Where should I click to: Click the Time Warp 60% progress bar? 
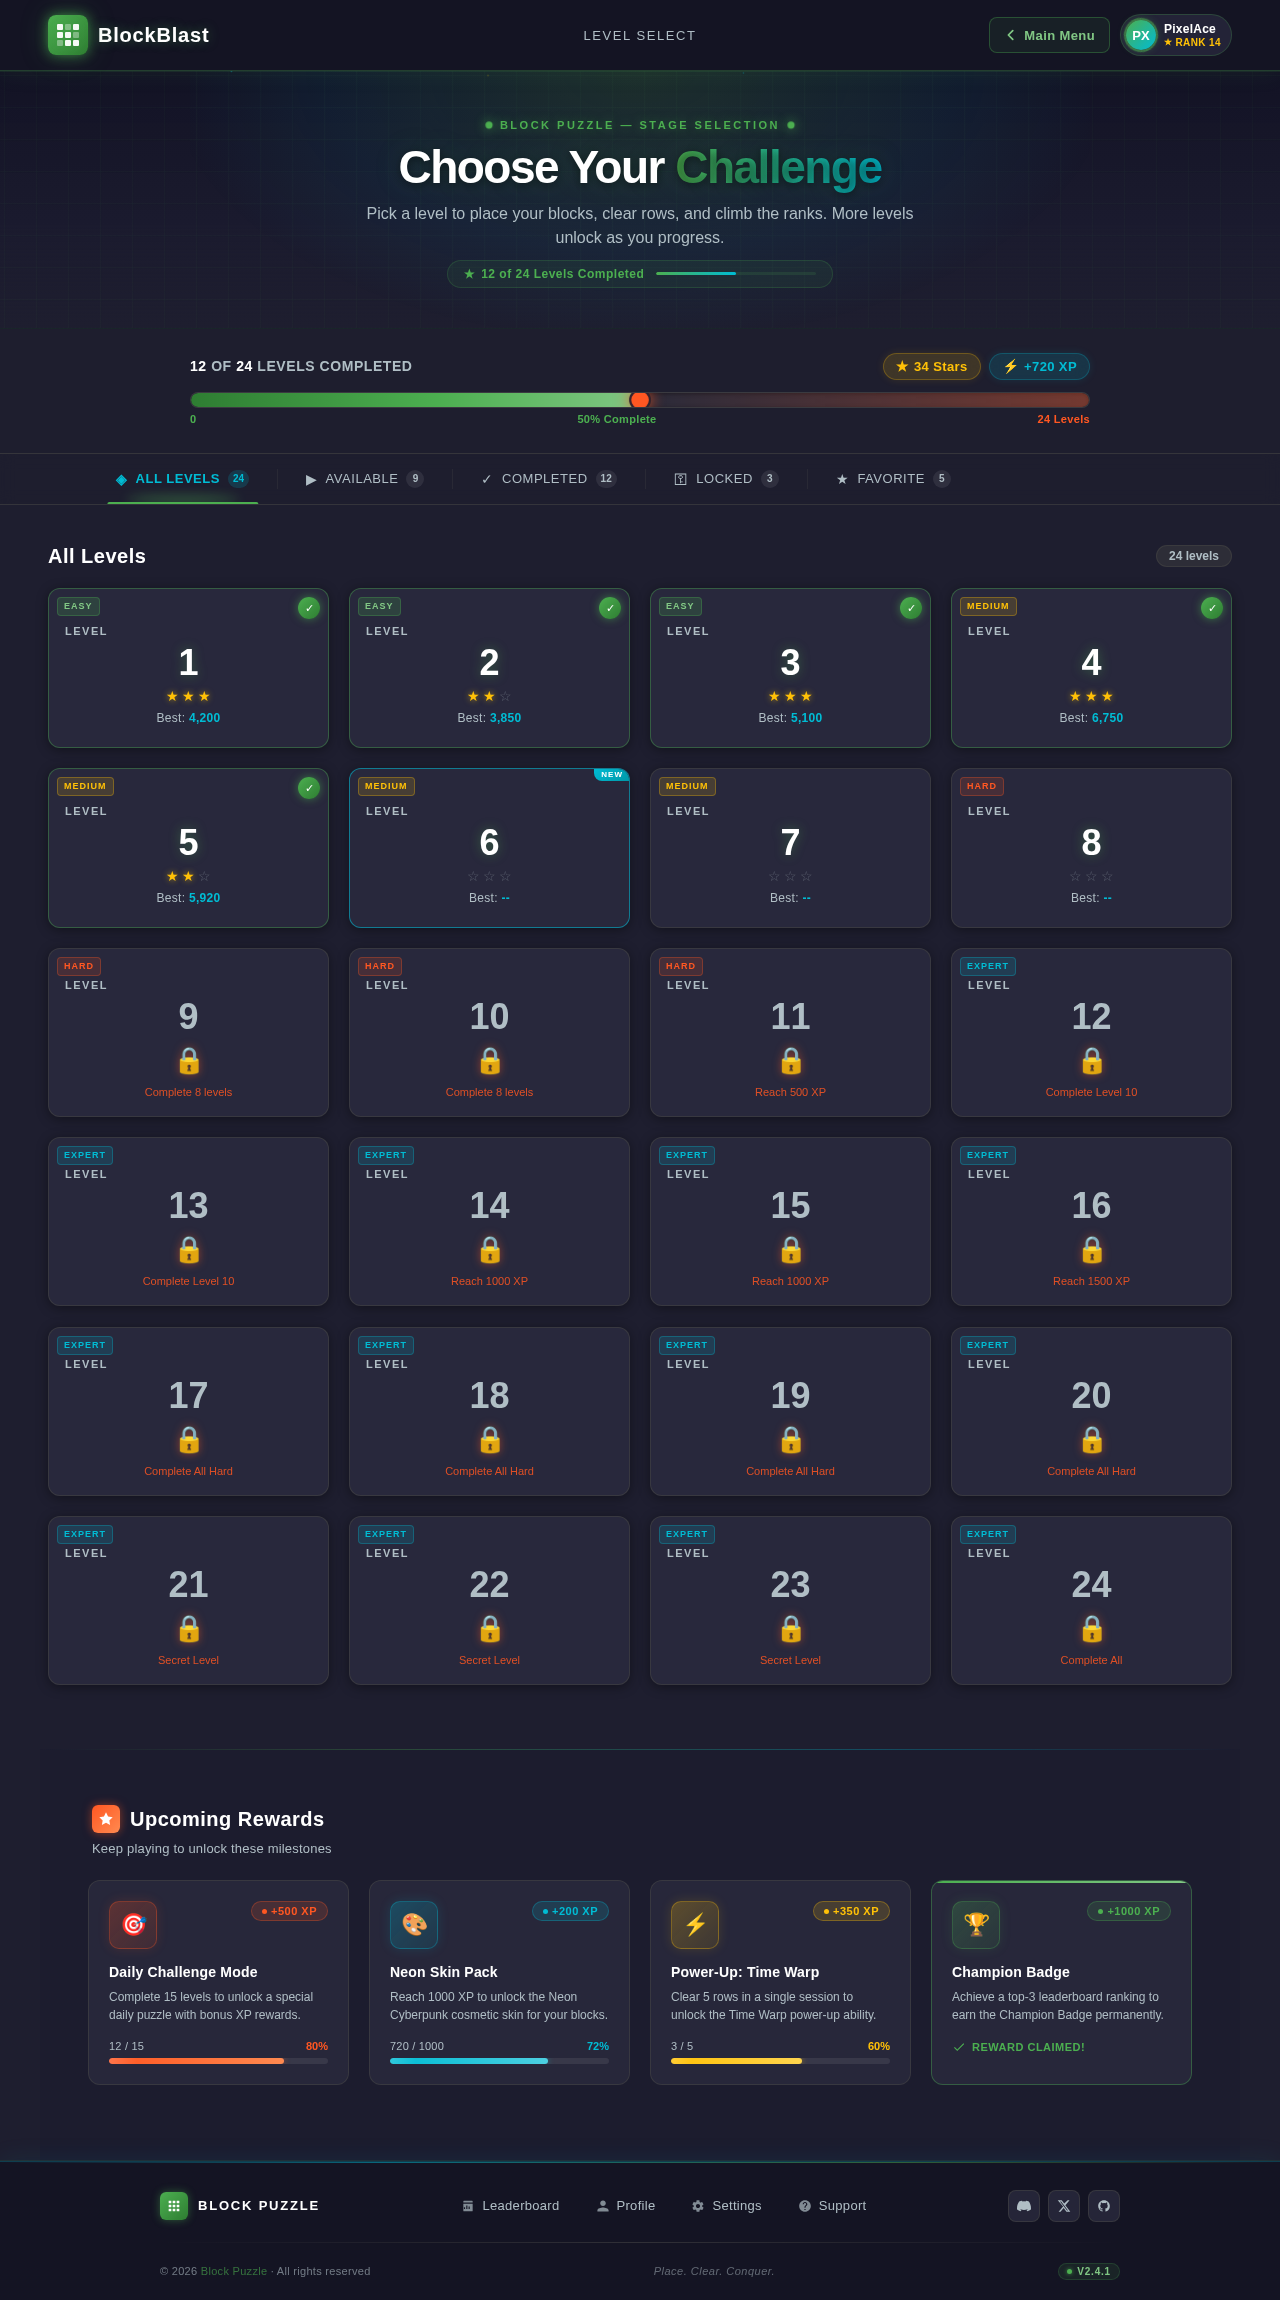pyautogui.click(x=780, y=2061)
